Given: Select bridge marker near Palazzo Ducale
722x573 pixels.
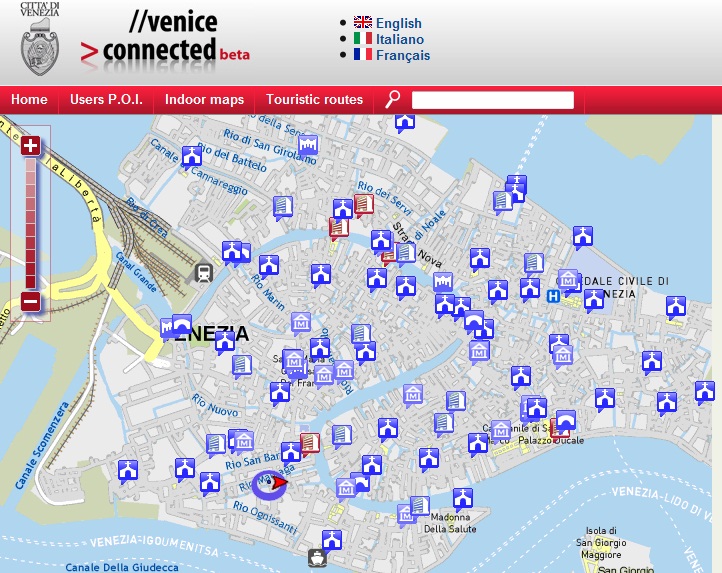Looking at the screenshot, I should click(x=565, y=420).
